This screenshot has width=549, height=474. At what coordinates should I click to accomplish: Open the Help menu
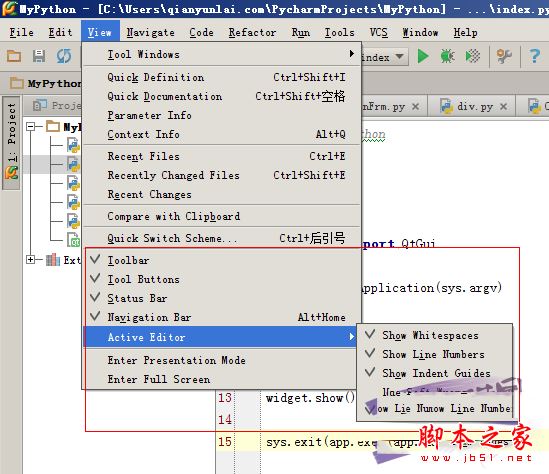(x=465, y=33)
